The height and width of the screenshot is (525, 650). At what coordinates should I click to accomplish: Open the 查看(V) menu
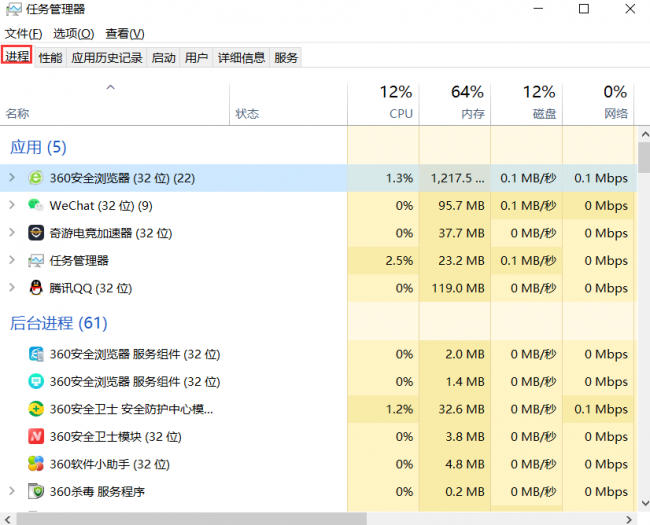[x=125, y=34]
